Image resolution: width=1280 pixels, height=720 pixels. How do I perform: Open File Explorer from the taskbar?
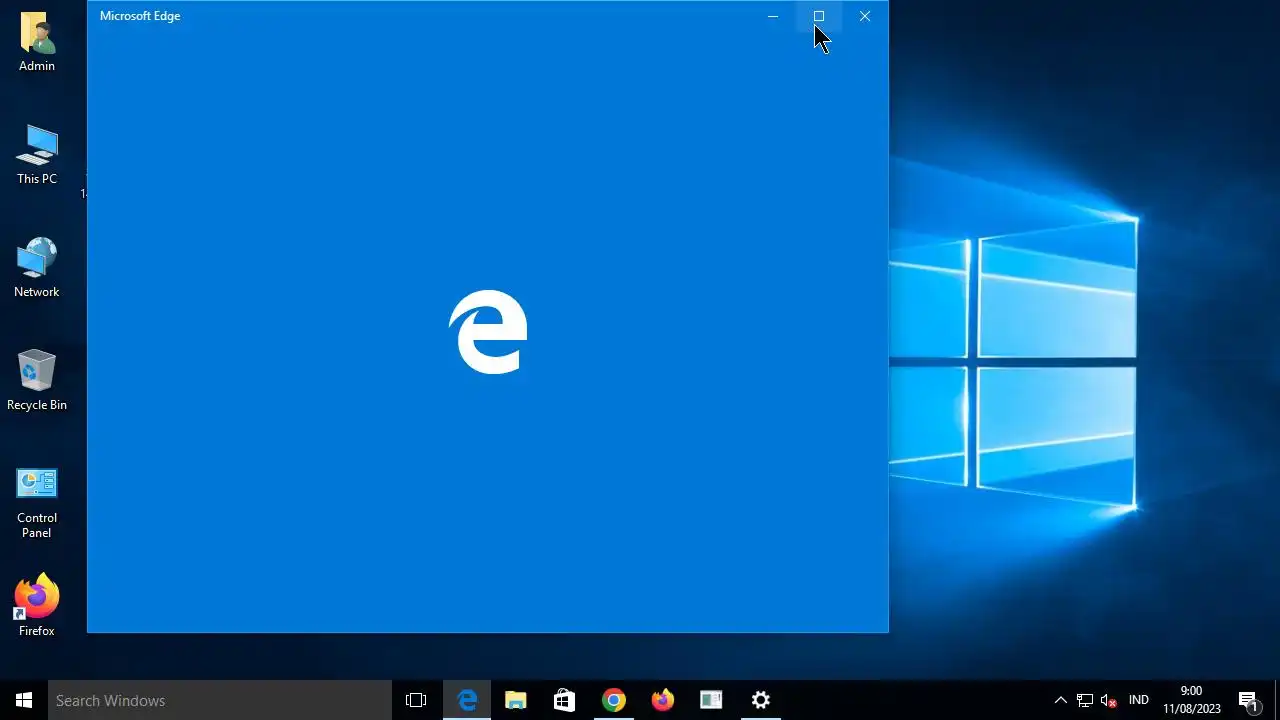tap(515, 700)
